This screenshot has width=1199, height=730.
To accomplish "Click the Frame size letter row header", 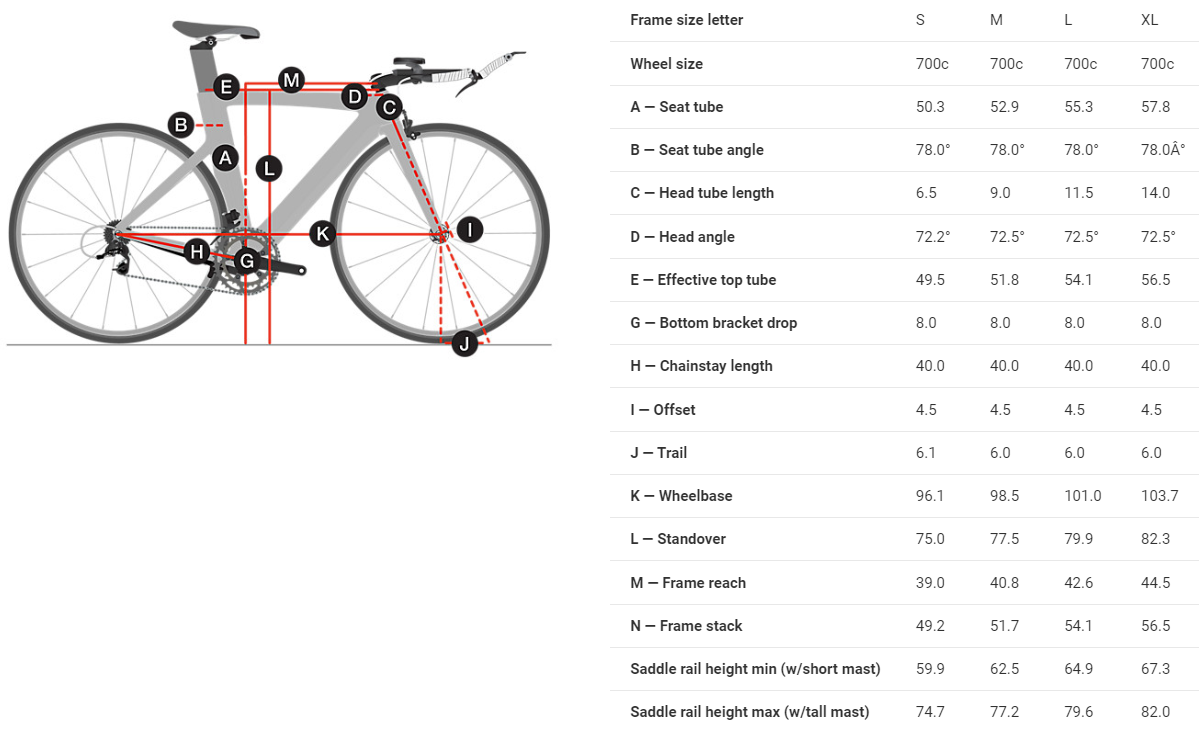I will click(686, 20).
